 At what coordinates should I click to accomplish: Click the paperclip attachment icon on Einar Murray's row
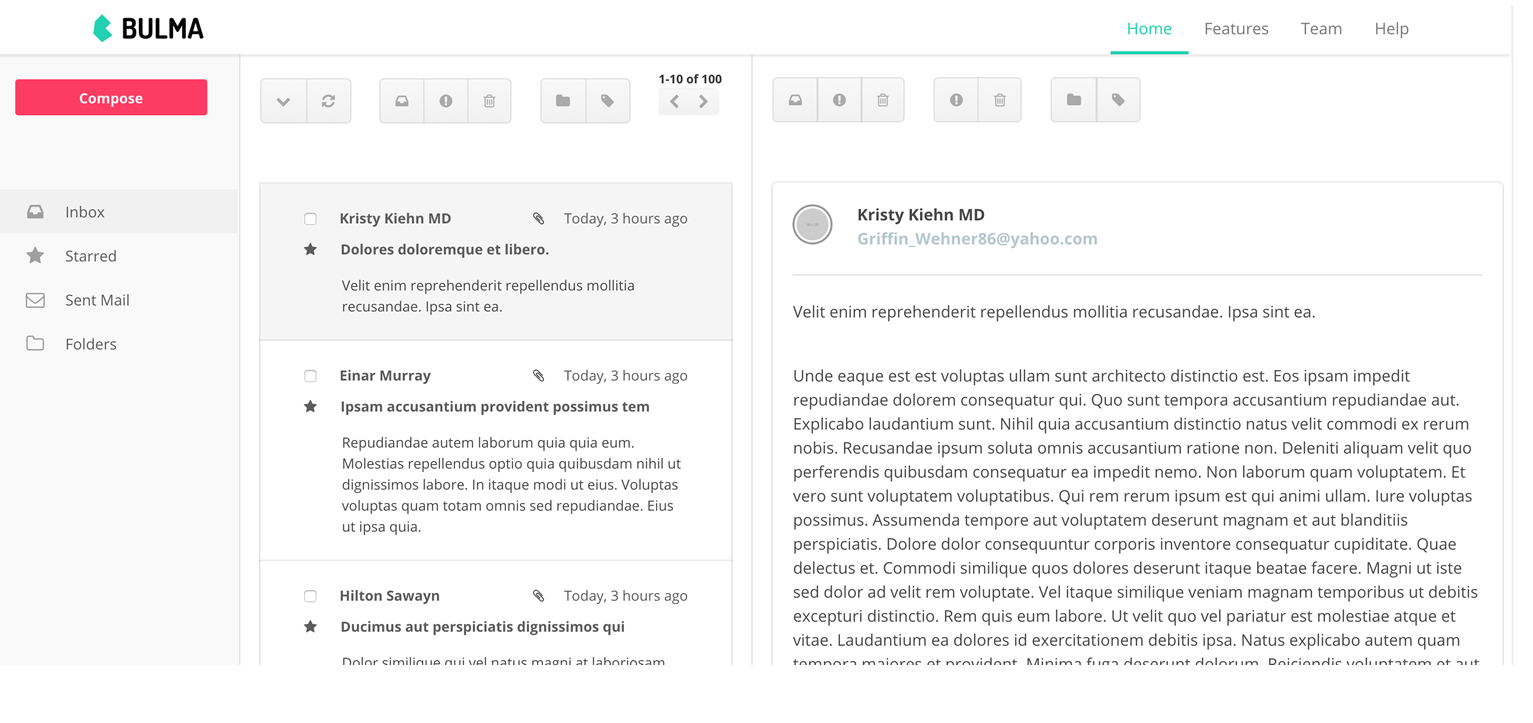(538, 376)
